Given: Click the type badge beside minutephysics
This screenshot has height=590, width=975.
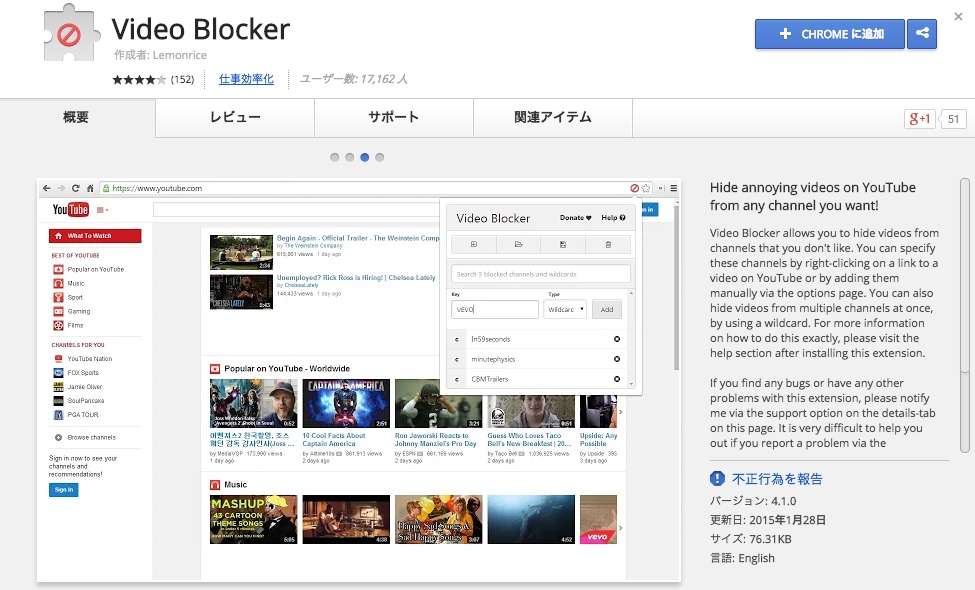Looking at the screenshot, I should 457,359.
